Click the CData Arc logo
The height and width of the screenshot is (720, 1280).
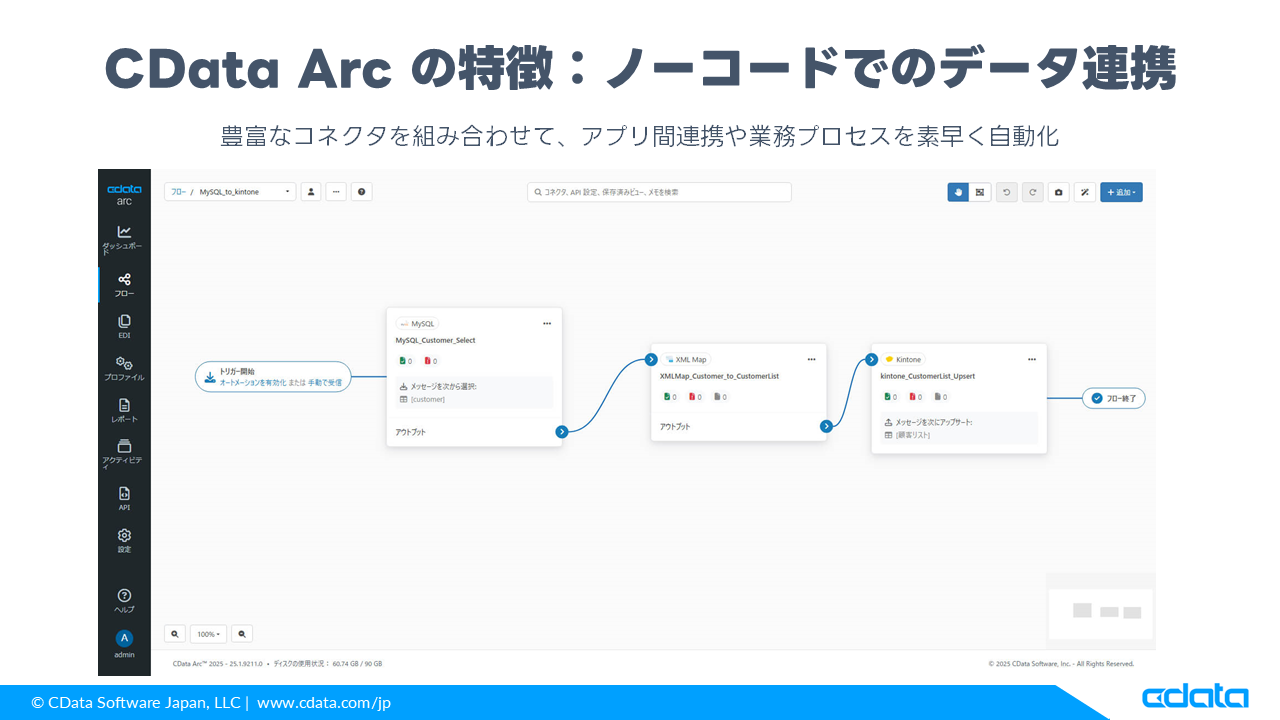124,194
